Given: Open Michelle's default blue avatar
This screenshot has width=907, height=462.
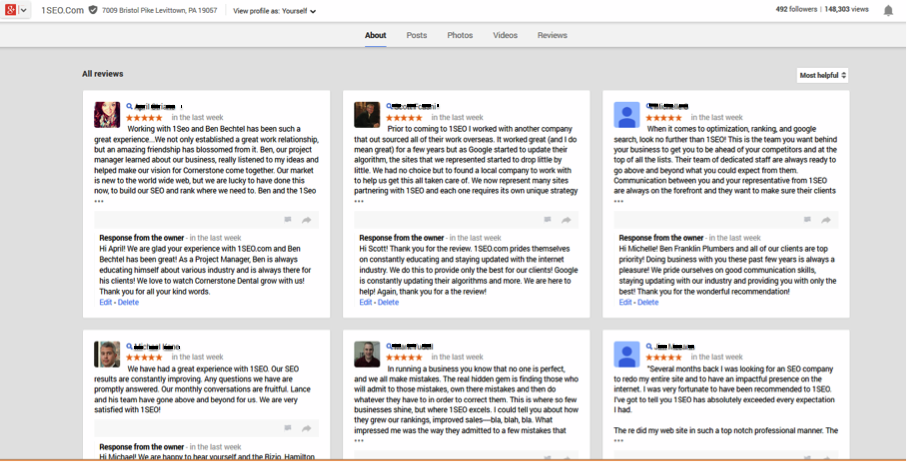Looking at the screenshot, I should [626, 114].
